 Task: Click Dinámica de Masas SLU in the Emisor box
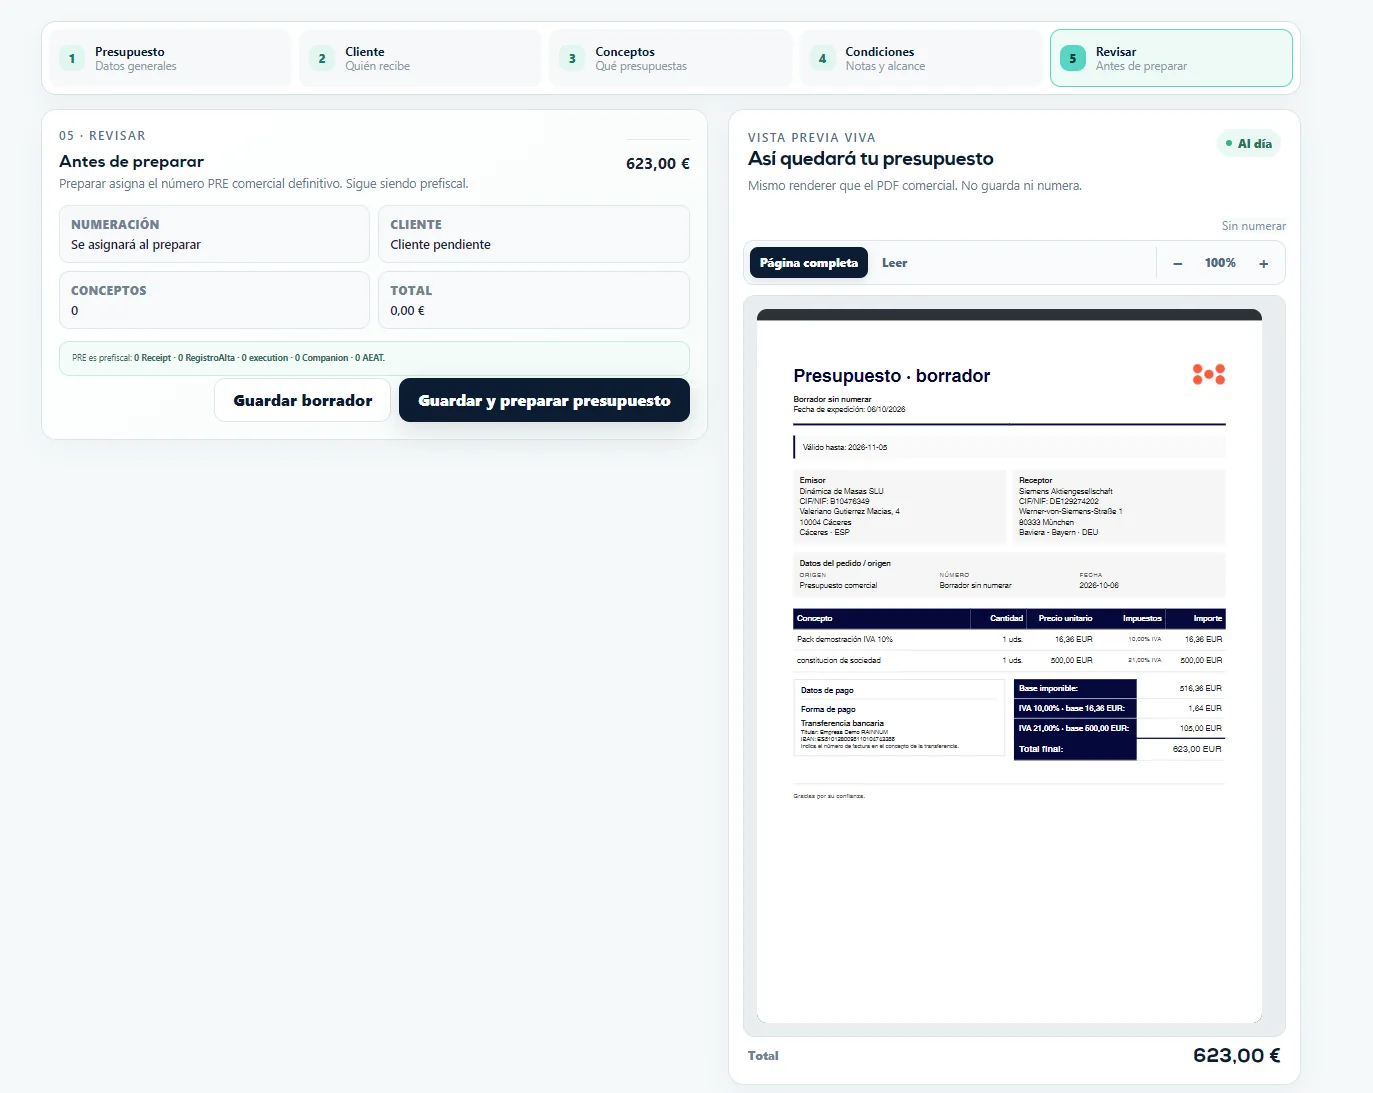click(842, 491)
